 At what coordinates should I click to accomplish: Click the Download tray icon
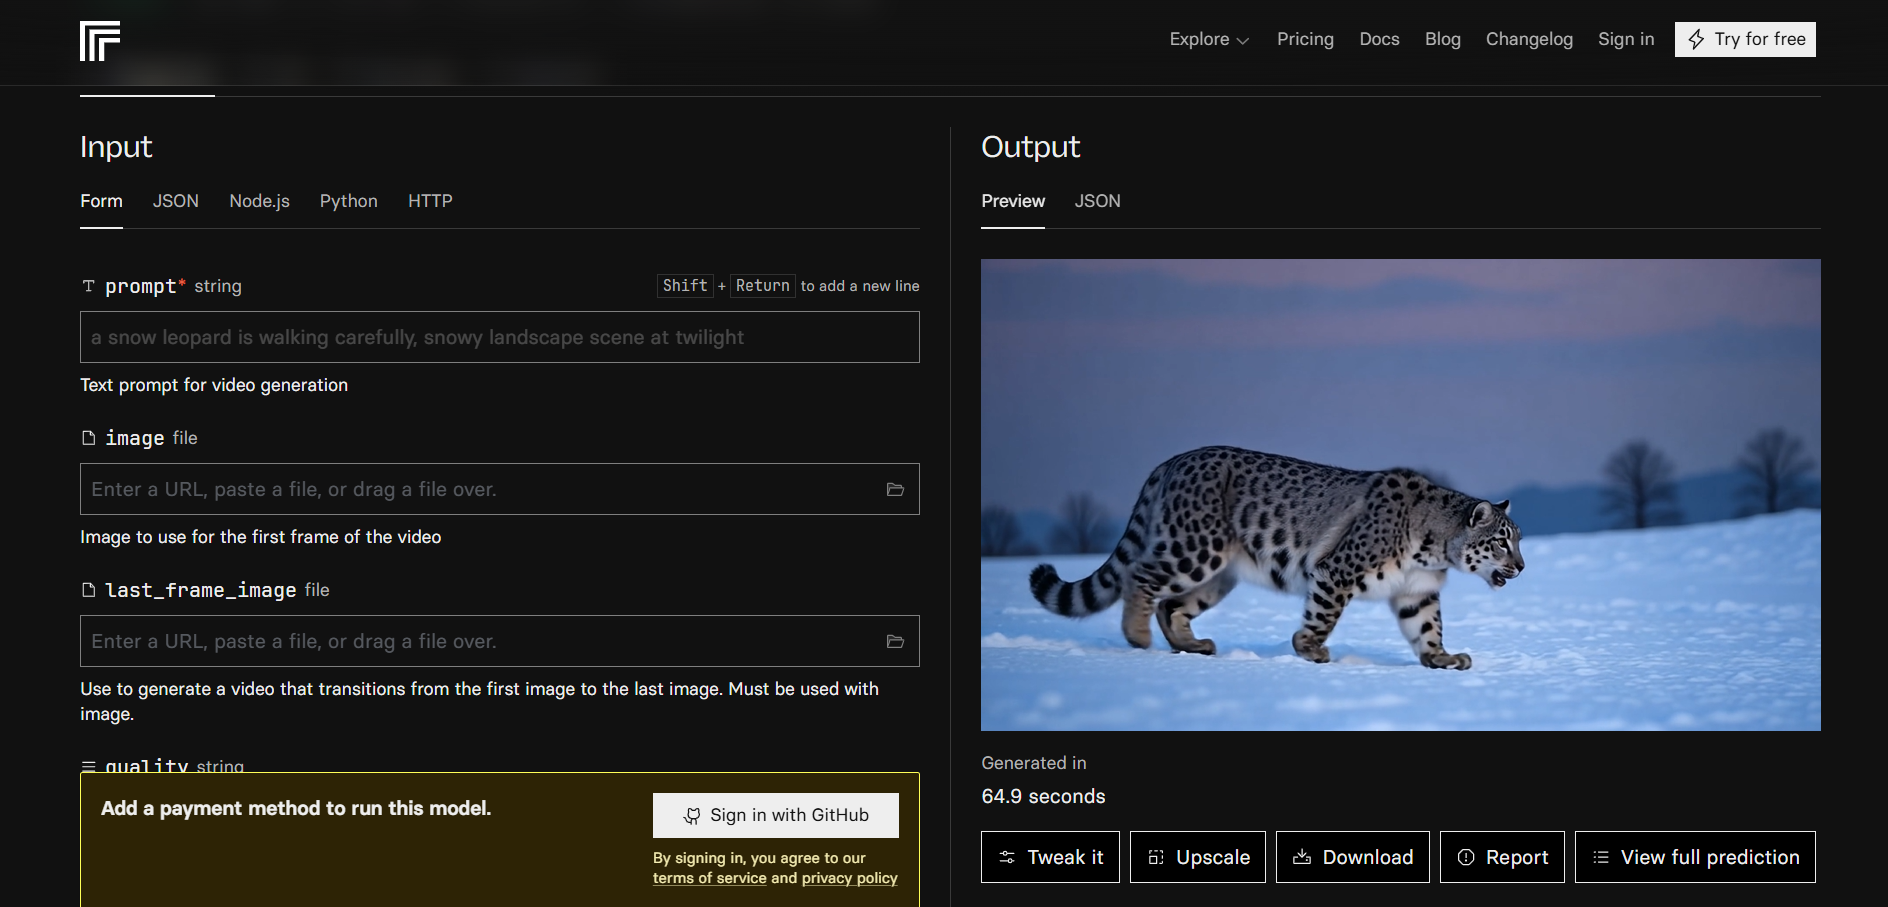[1302, 857]
